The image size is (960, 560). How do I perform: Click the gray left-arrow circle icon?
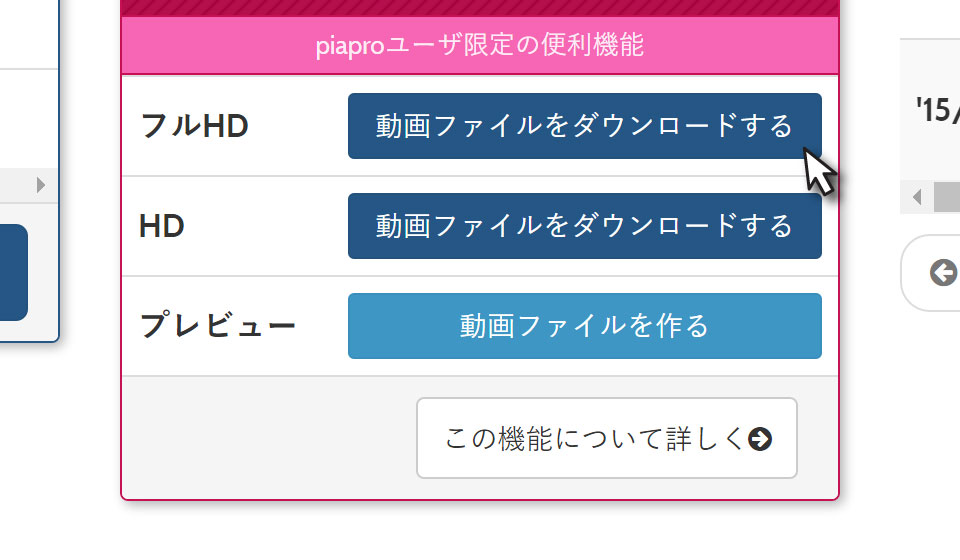[x=942, y=272]
